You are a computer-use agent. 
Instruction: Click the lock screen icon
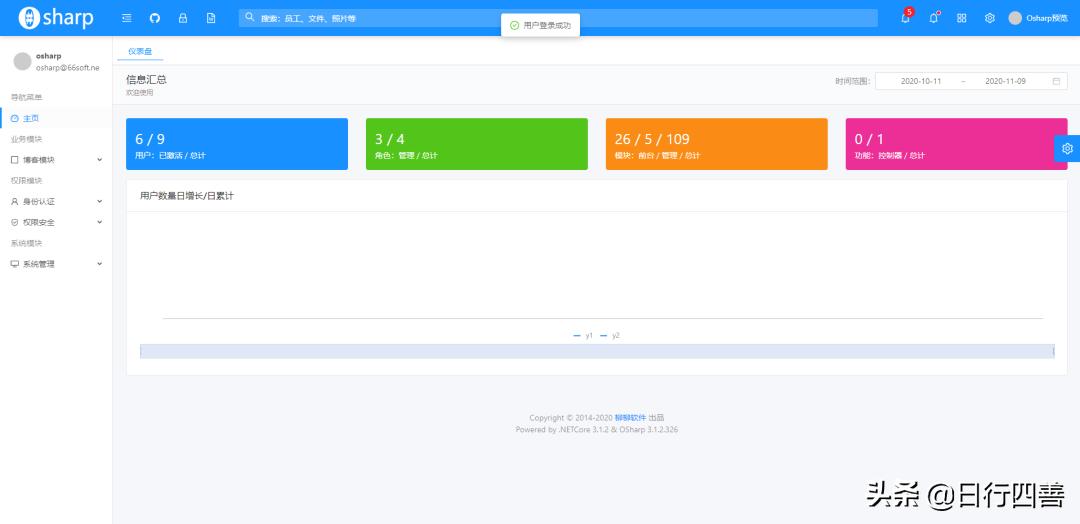tap(183, 19)
